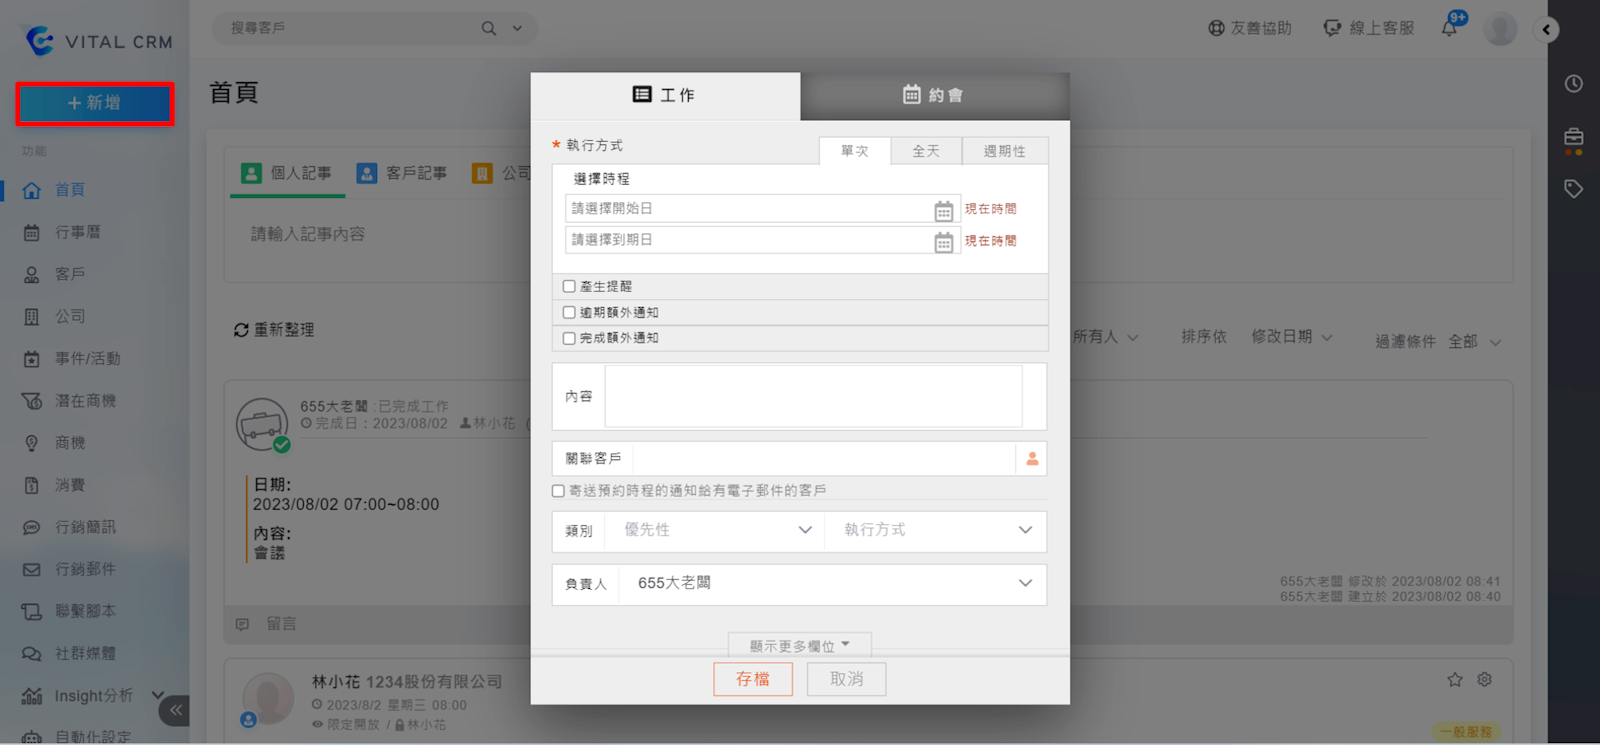Open the 負責人 dropdown showing 655大老闆
This screenshot has width=1600, height=745.
(x=830, y=583)
